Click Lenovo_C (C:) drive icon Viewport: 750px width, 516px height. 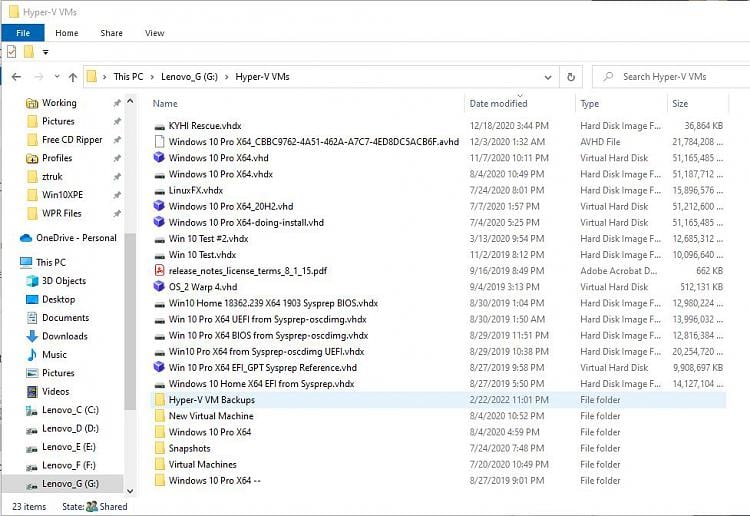pos(32,410)
